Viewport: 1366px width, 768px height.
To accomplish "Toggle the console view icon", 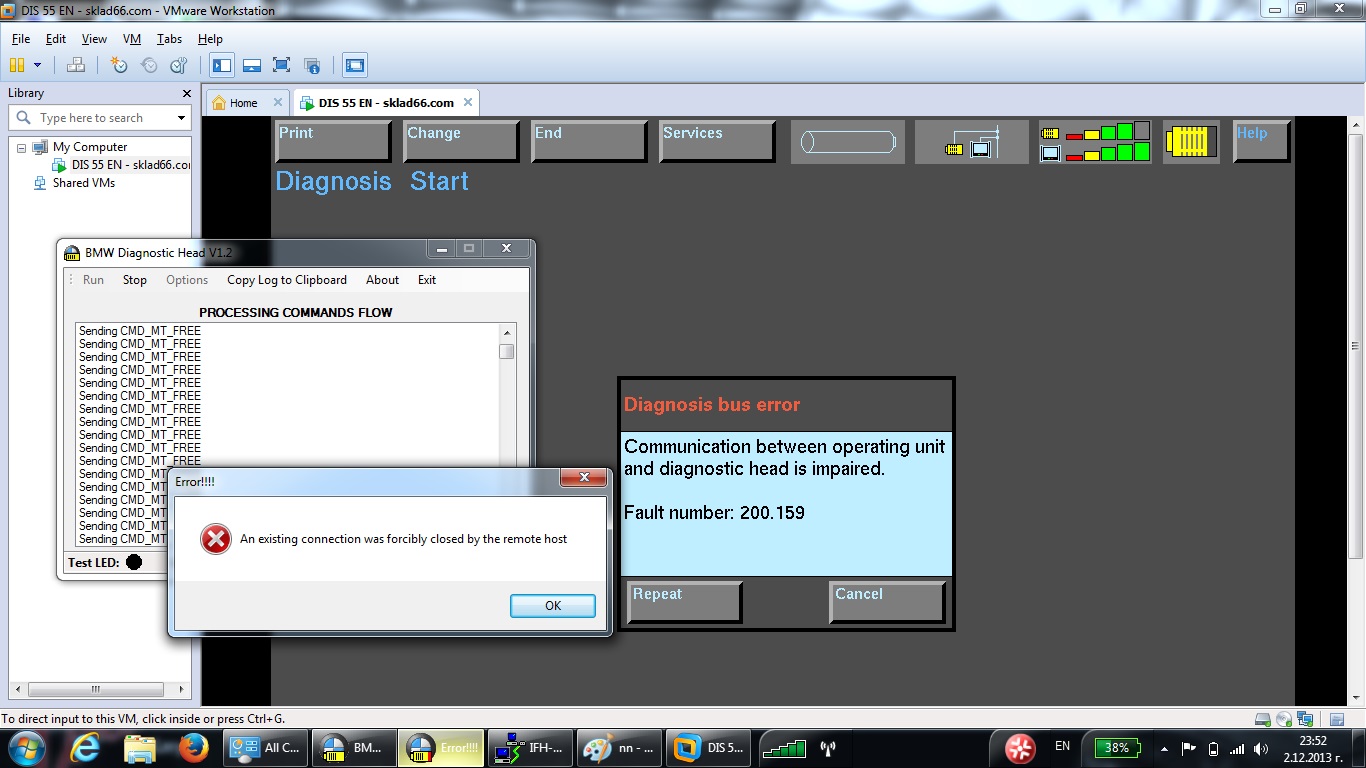I will click(x=355, y=65).
